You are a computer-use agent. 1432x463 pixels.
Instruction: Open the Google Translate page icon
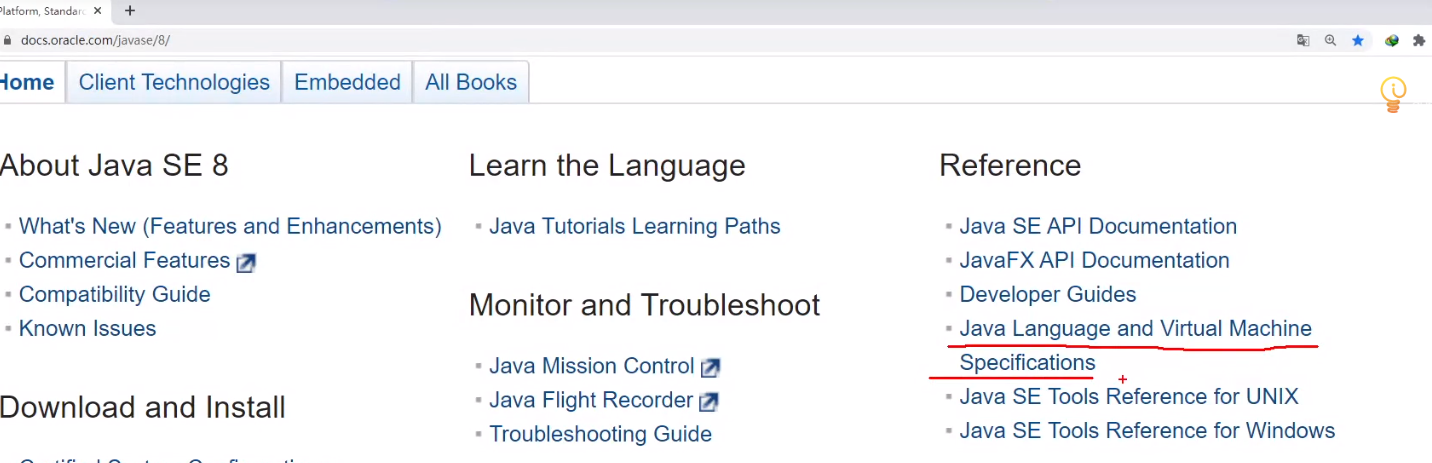coord(1303,41)
